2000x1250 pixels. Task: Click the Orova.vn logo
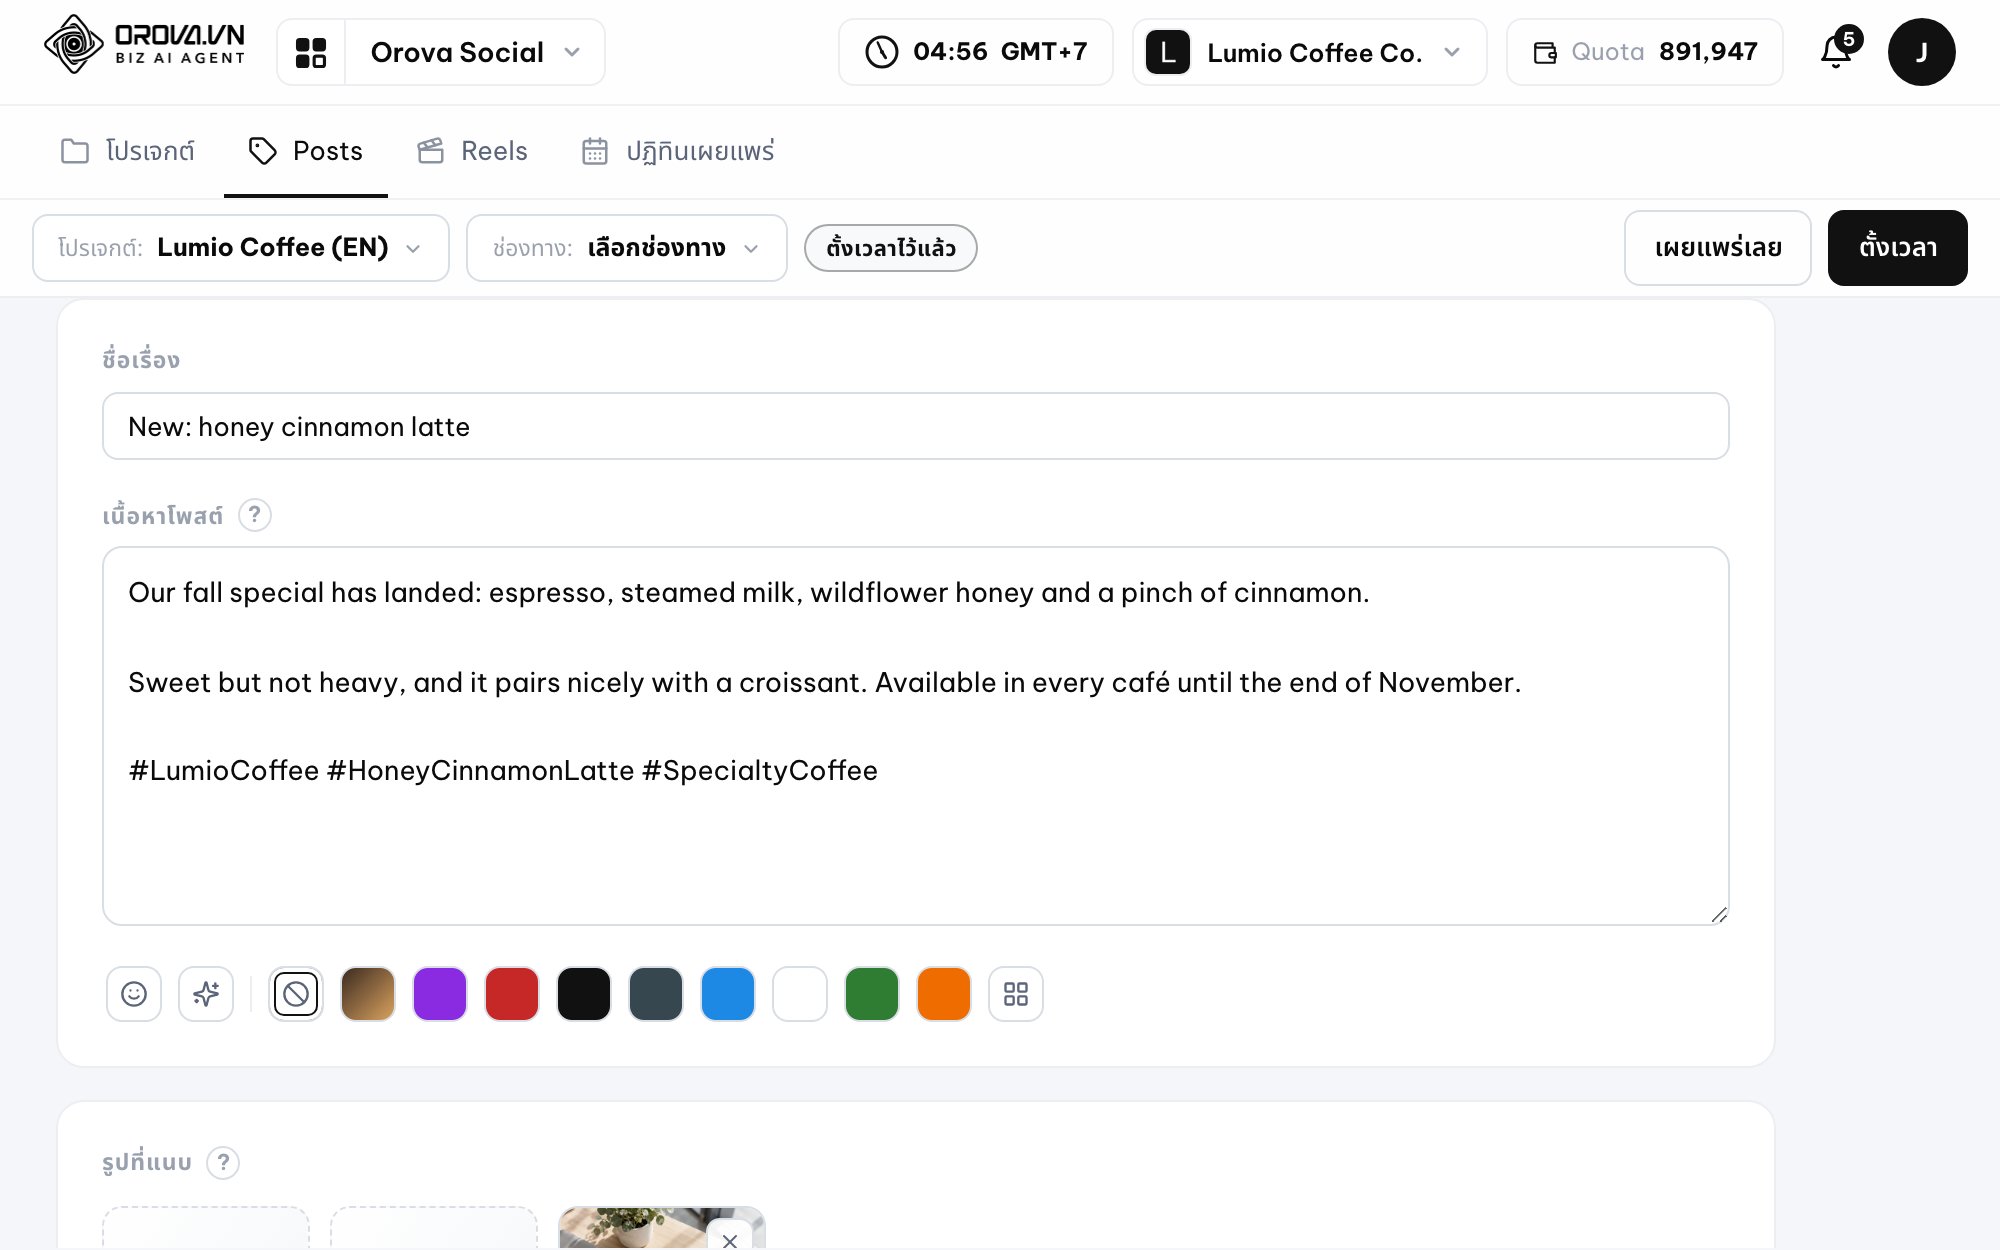pos(145,45)
